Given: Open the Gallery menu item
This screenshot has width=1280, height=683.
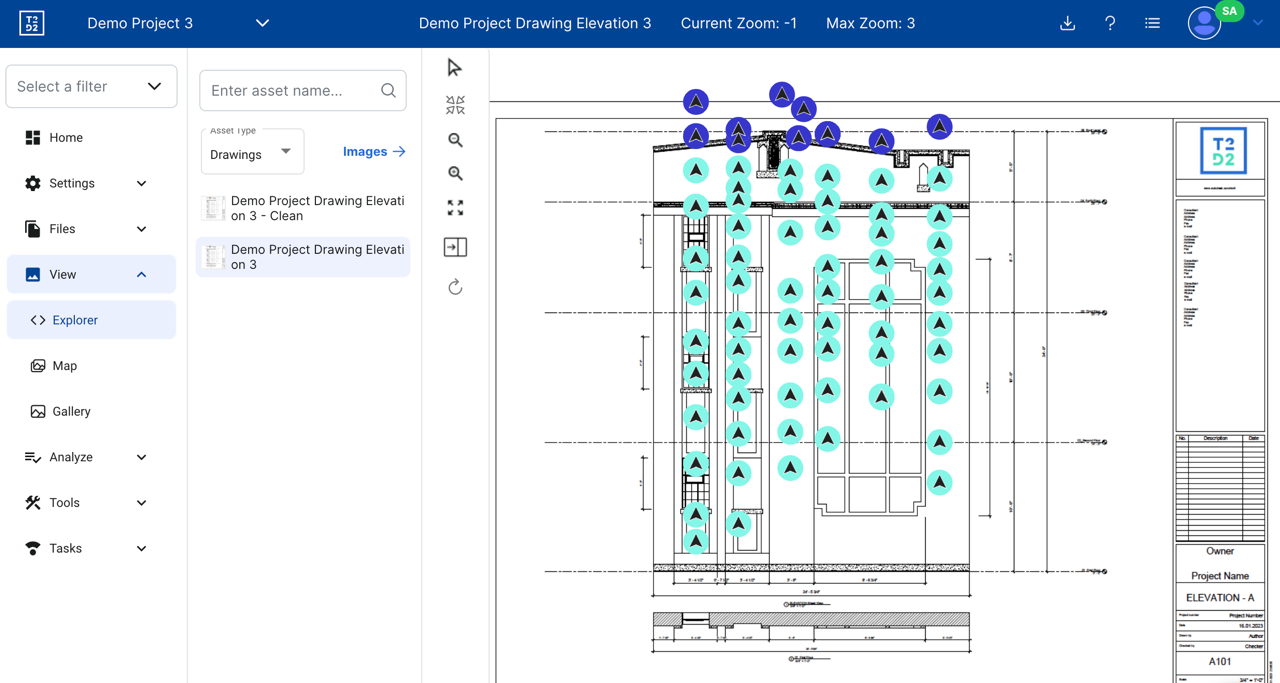Looking at the screenshot, I should click(x=71, y=411).
